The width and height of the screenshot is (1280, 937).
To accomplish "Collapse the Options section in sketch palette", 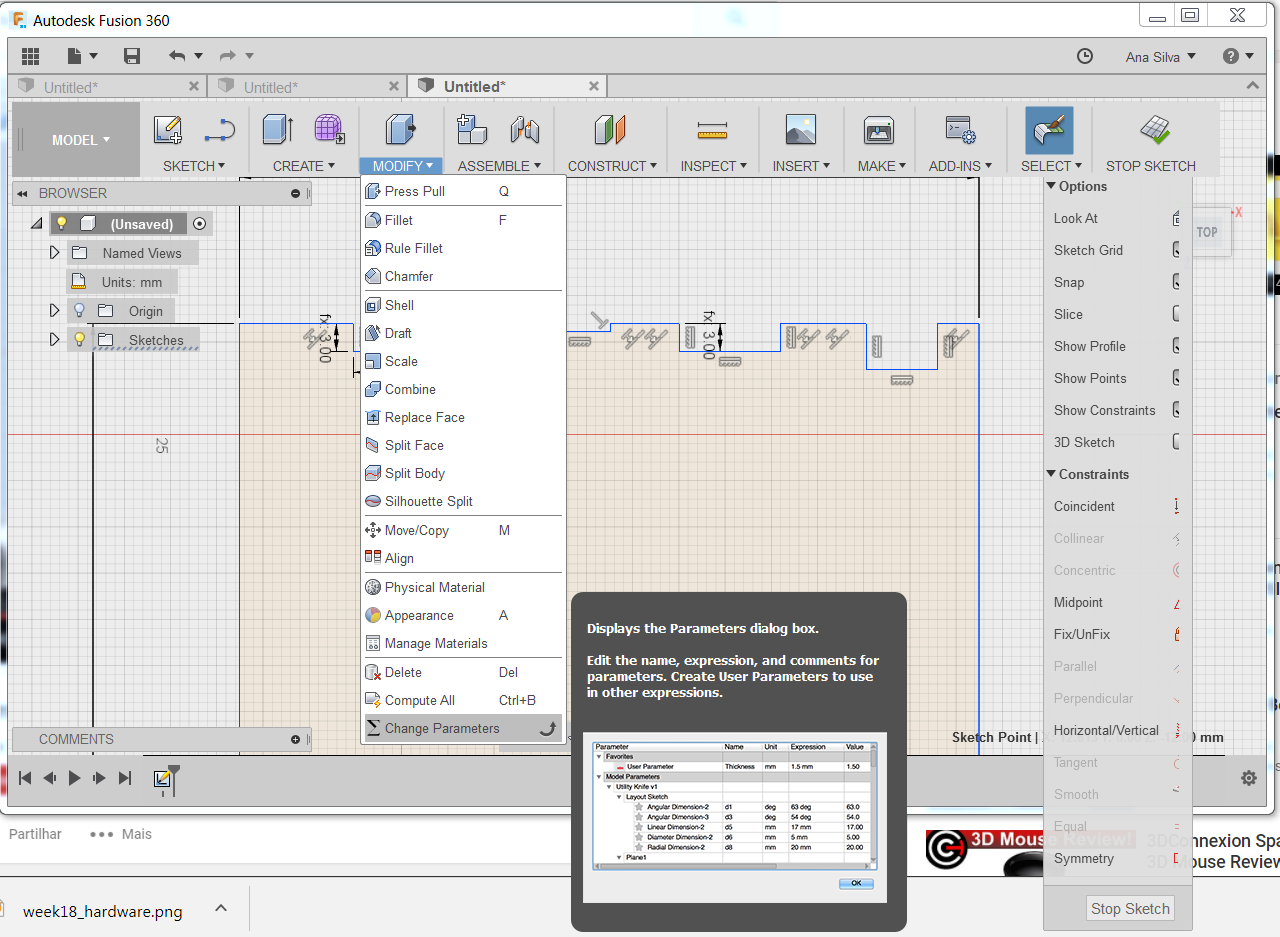I will [1051, 186].
